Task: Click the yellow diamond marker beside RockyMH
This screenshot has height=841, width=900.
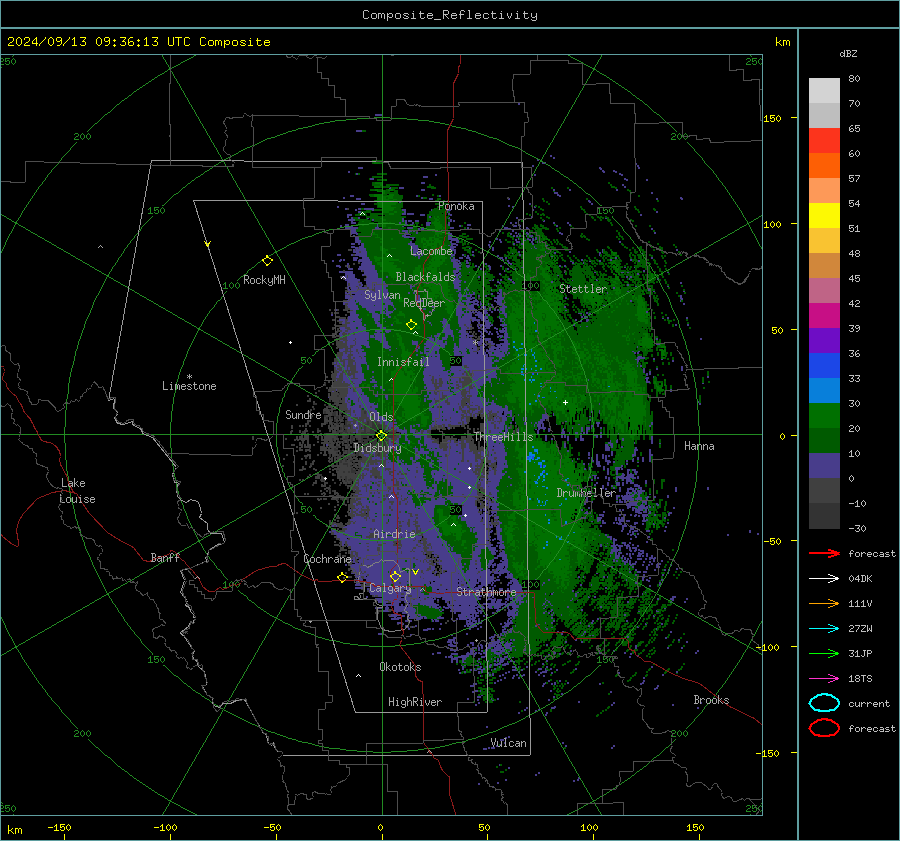Action: (267, 261)
